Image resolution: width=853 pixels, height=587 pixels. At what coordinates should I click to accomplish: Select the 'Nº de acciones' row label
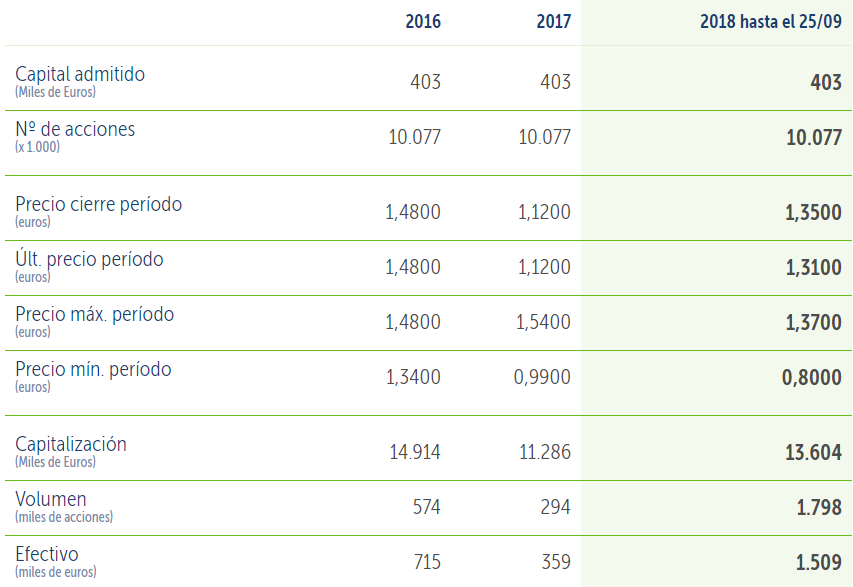click(75, 130)
